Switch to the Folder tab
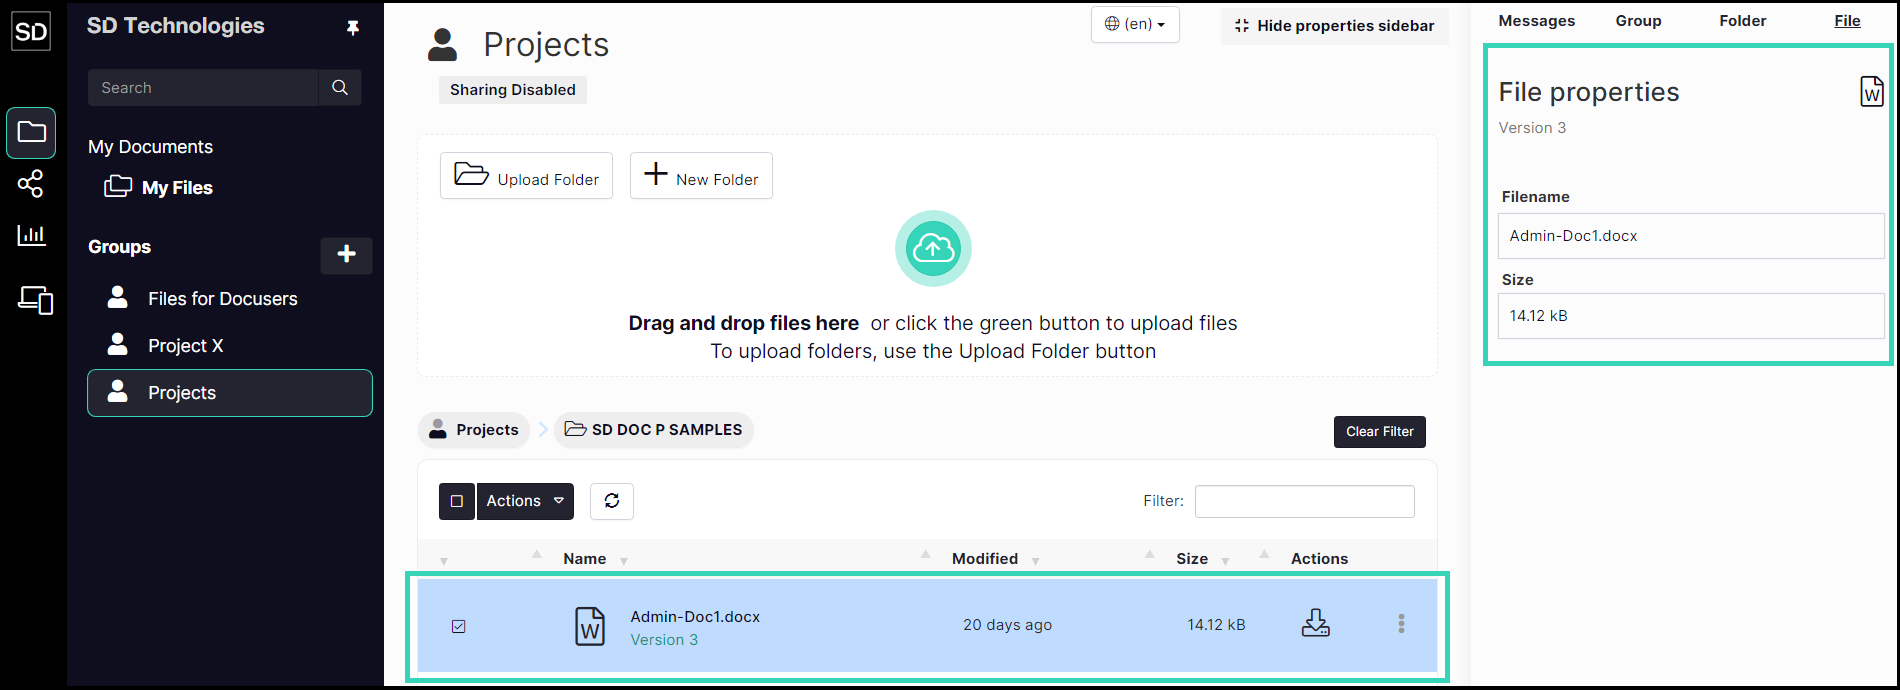 pos(1743,21)
